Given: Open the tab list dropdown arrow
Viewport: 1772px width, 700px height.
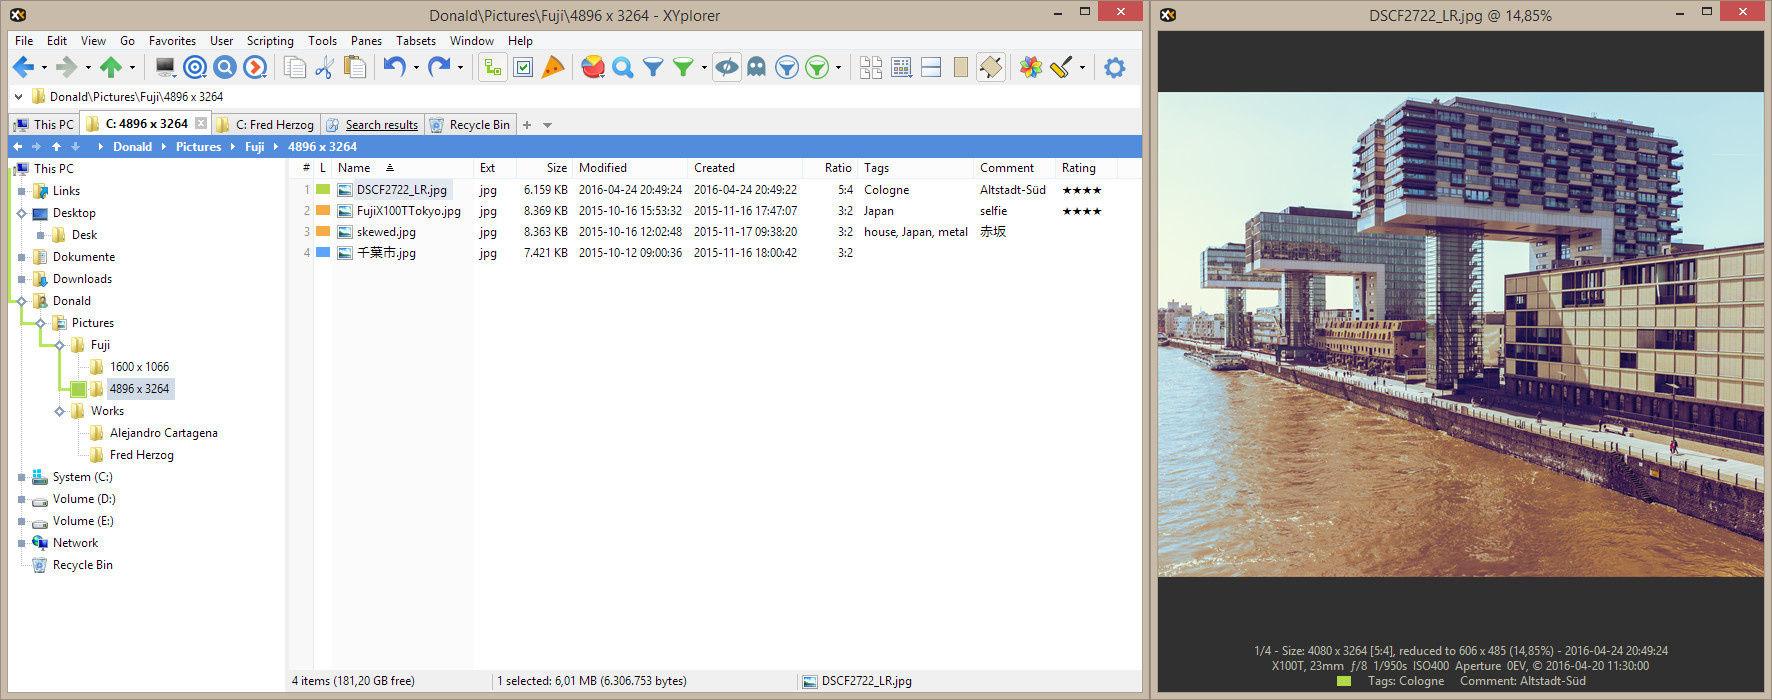Looking at the screenshot, I should point(547,125).
